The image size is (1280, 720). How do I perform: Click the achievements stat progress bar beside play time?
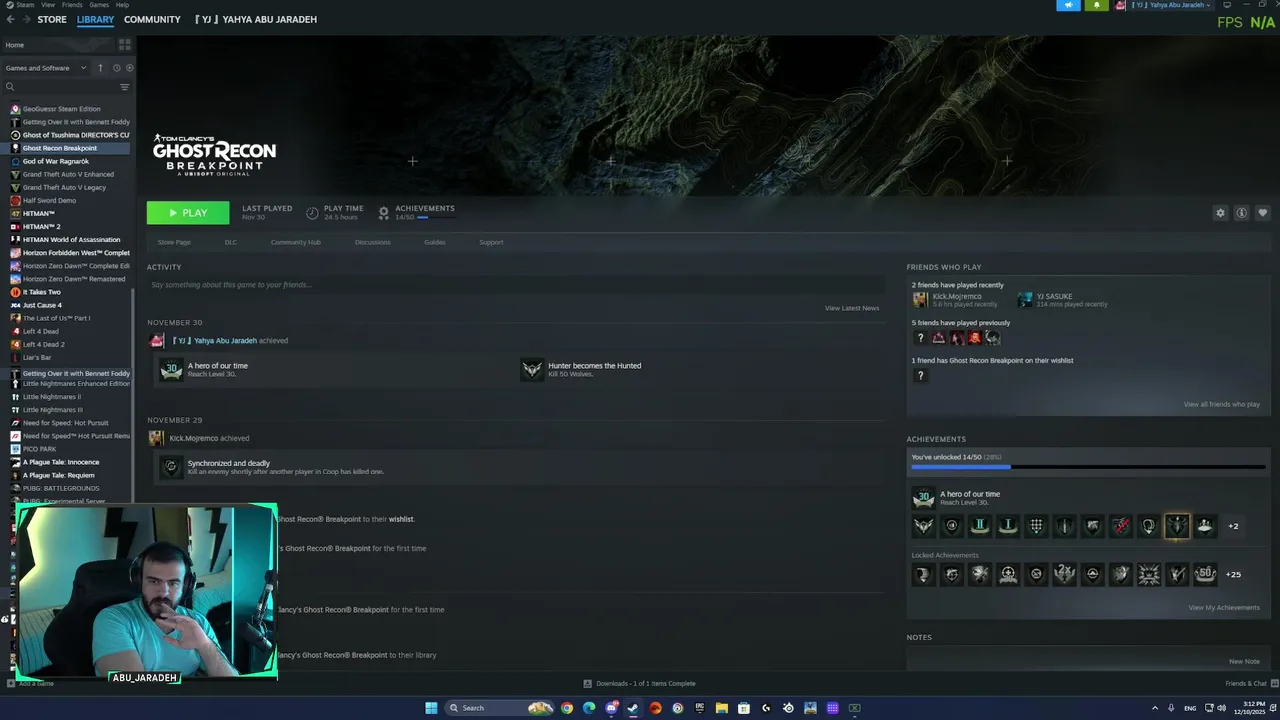pyautogui.click(x=437, y=217)
